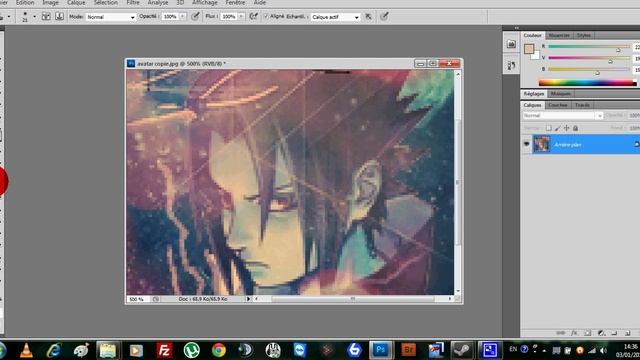Viewport: 640px width, 360px height.
Task: Open the Aide menu
Action: [x=260, y=2]
